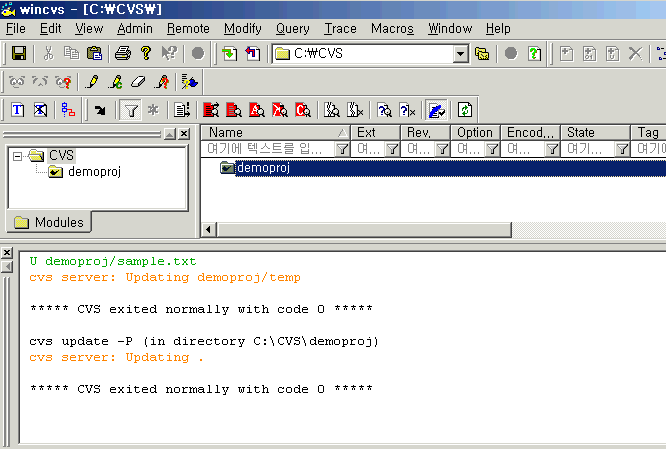Click the file list horizontal scrollbar left arrow

click(x=209, y=230)
